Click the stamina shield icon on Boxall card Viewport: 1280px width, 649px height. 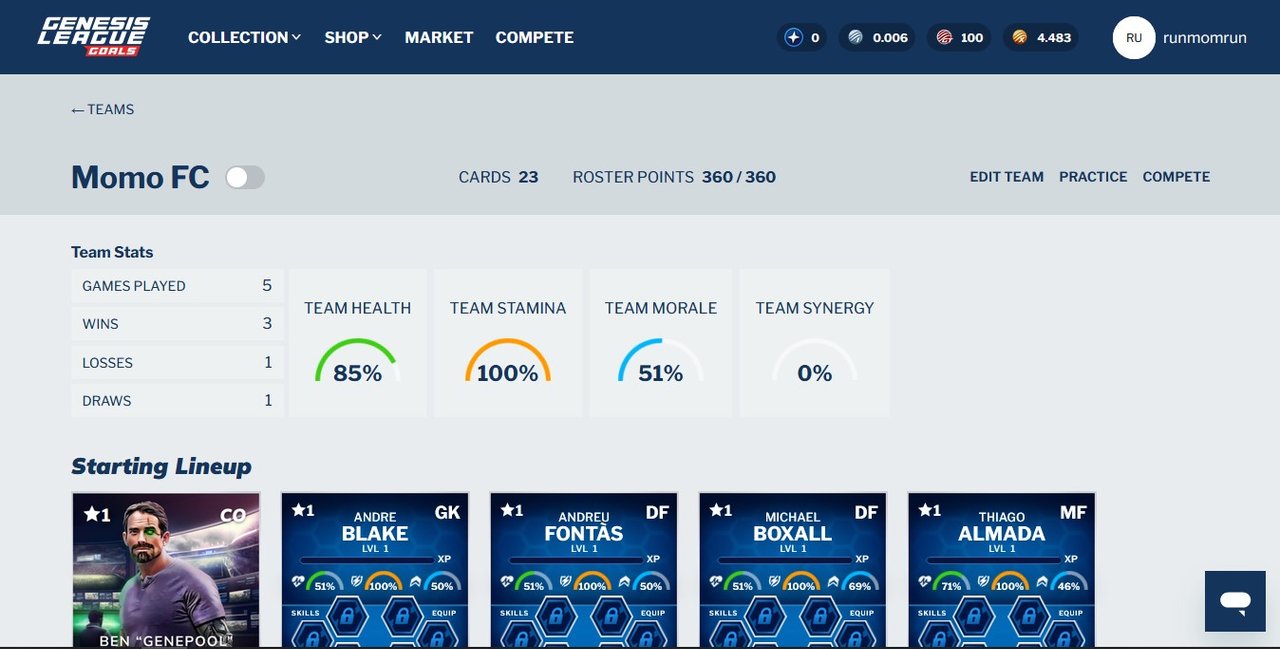[773, 582]
